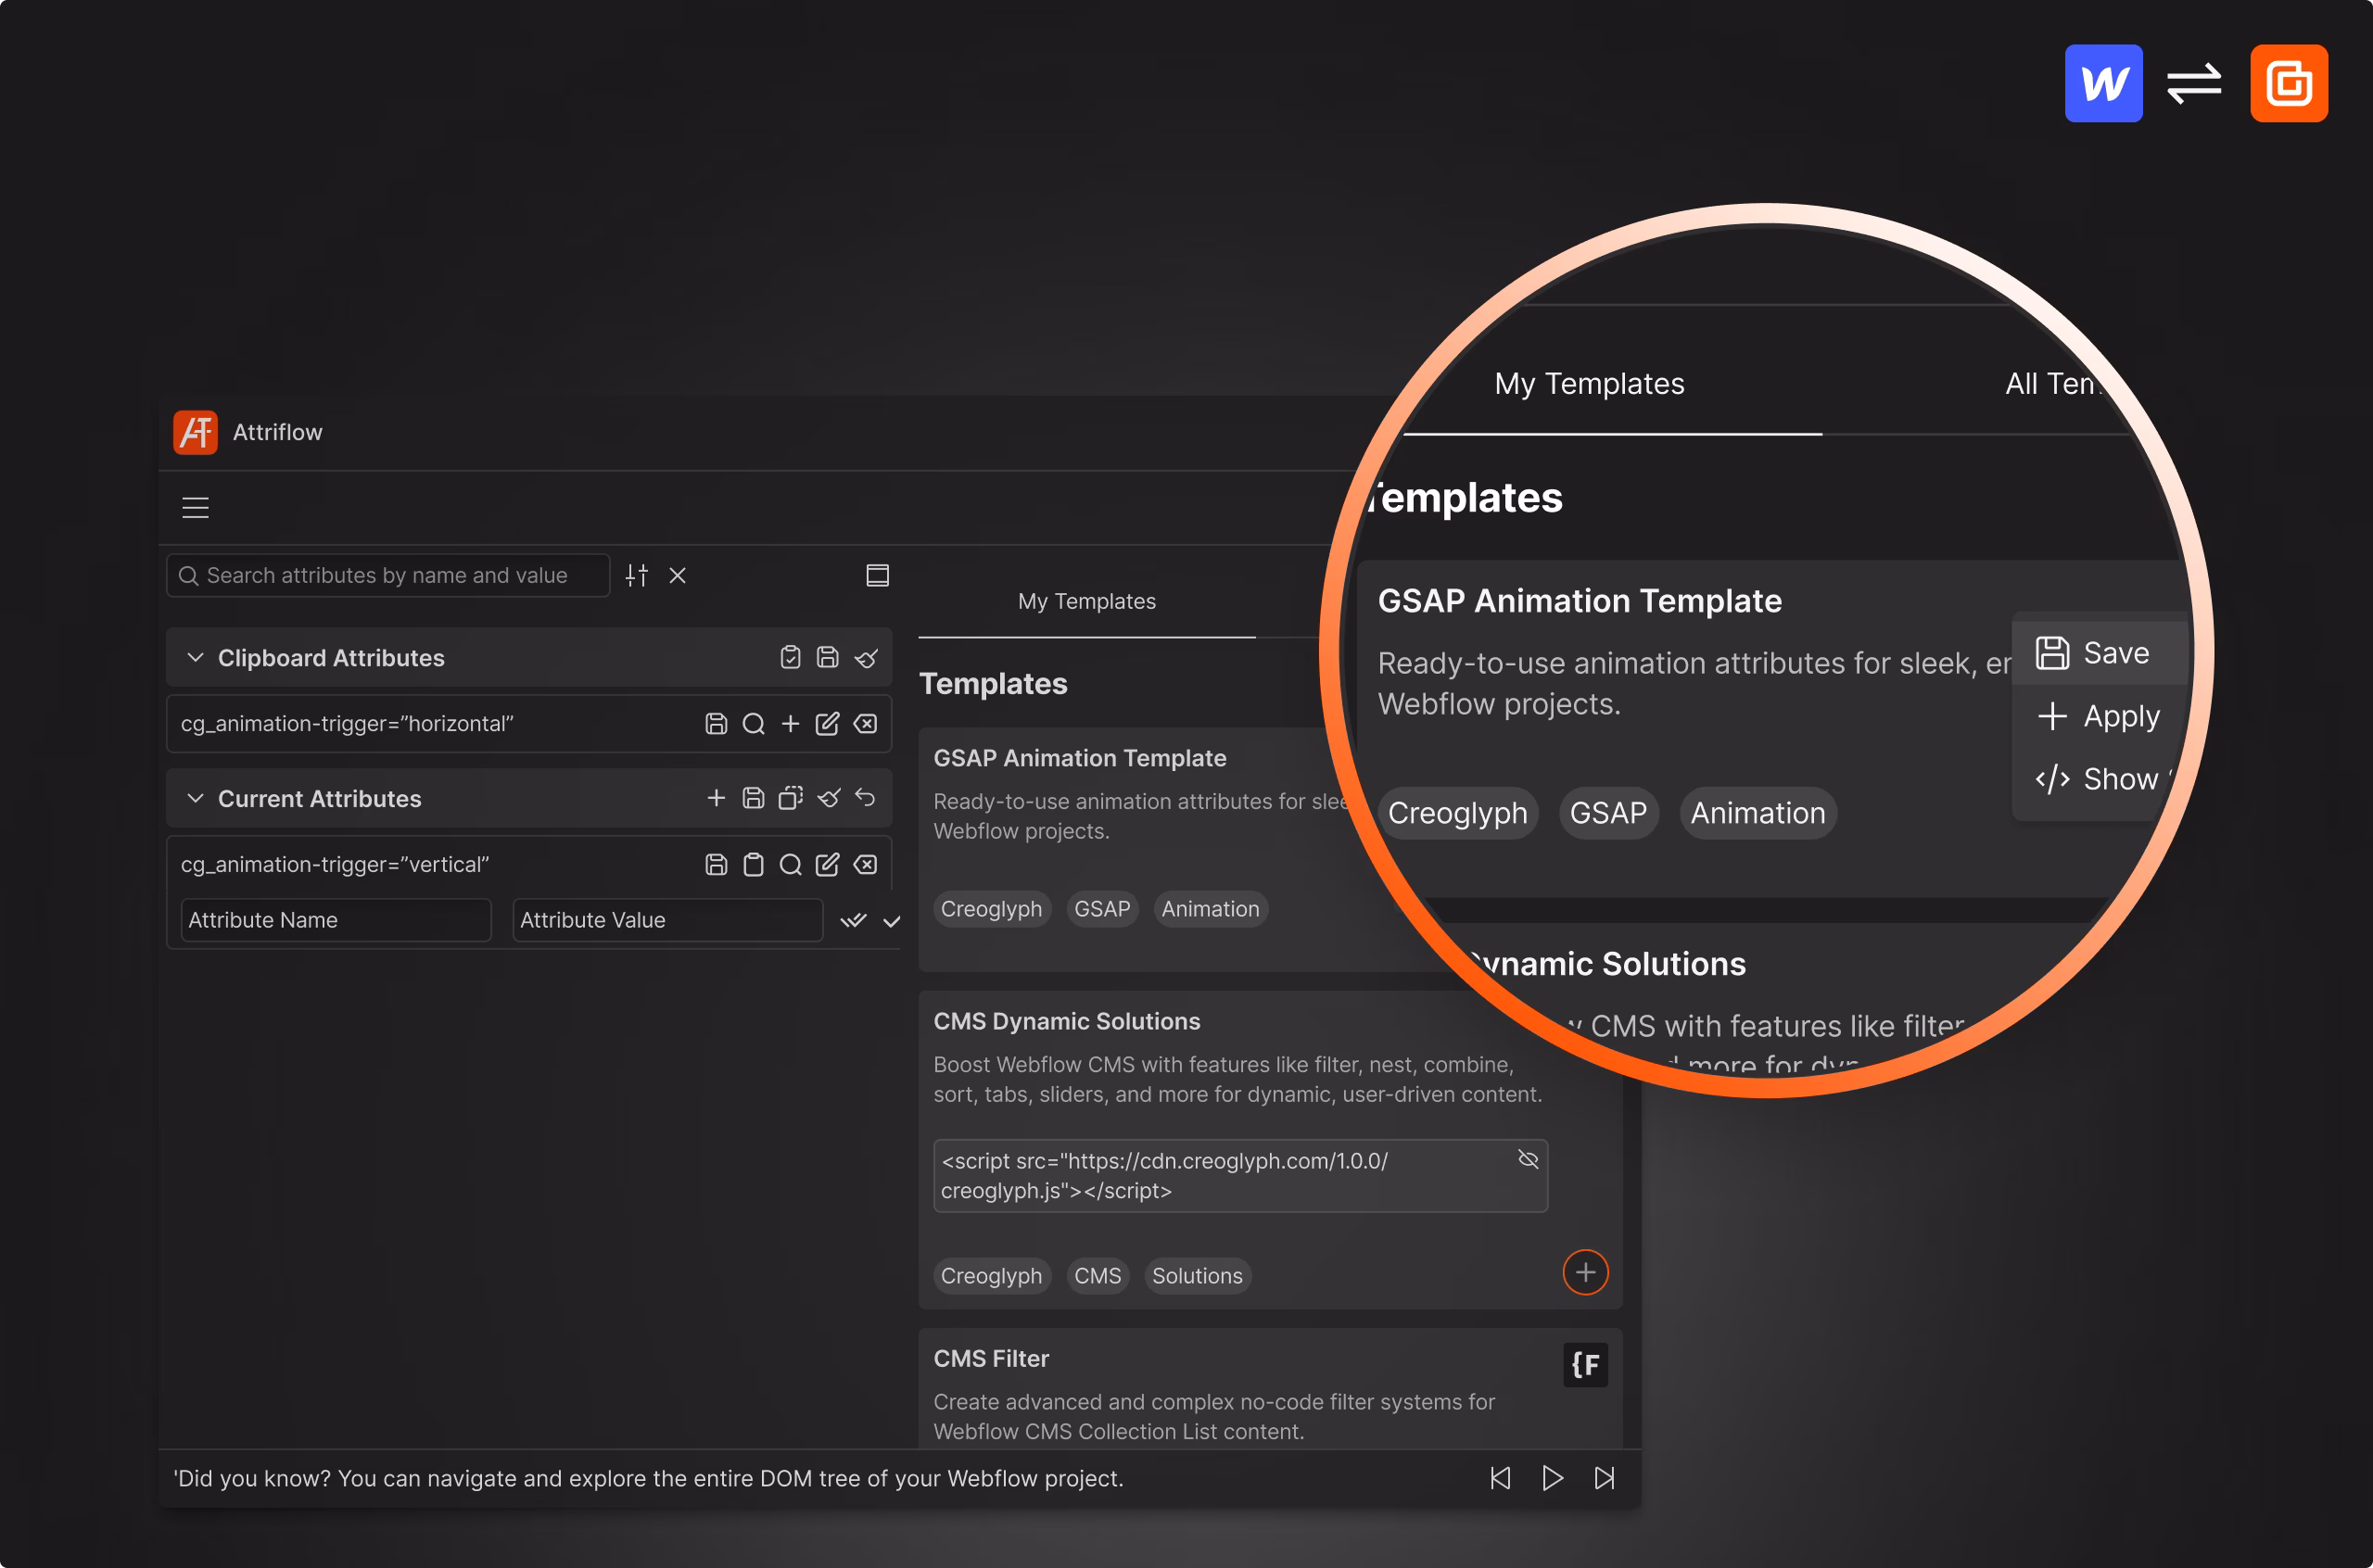The image size is (2373, 1568).
Task: Edit the horizontal trigger attribute
Action: 827,723
